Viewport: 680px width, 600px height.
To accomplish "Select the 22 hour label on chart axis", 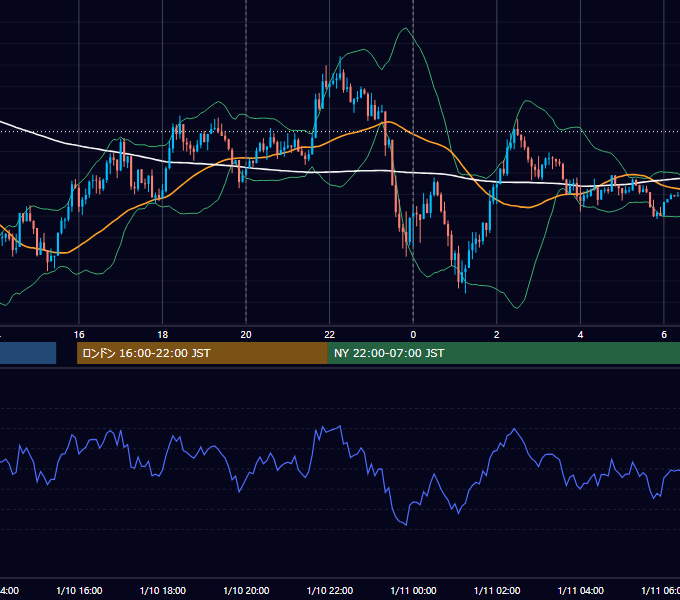I will click(x=330, y=335).
